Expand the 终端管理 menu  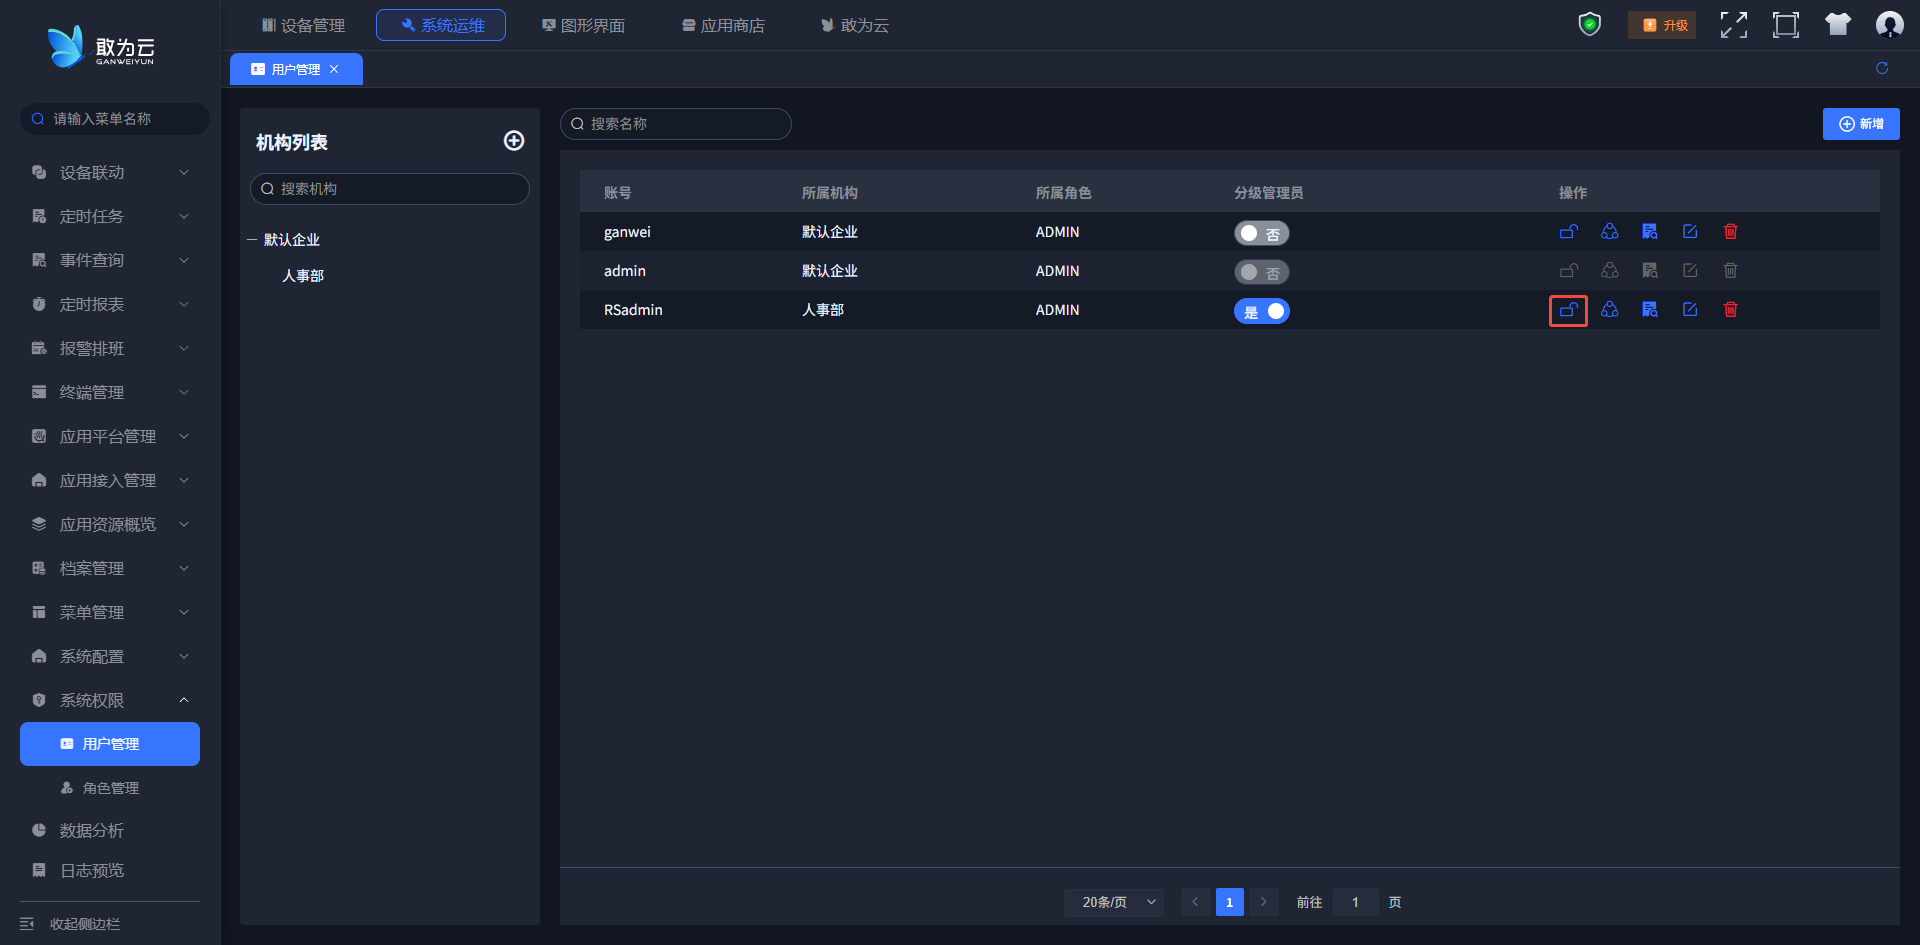click(x=110, y=393)
